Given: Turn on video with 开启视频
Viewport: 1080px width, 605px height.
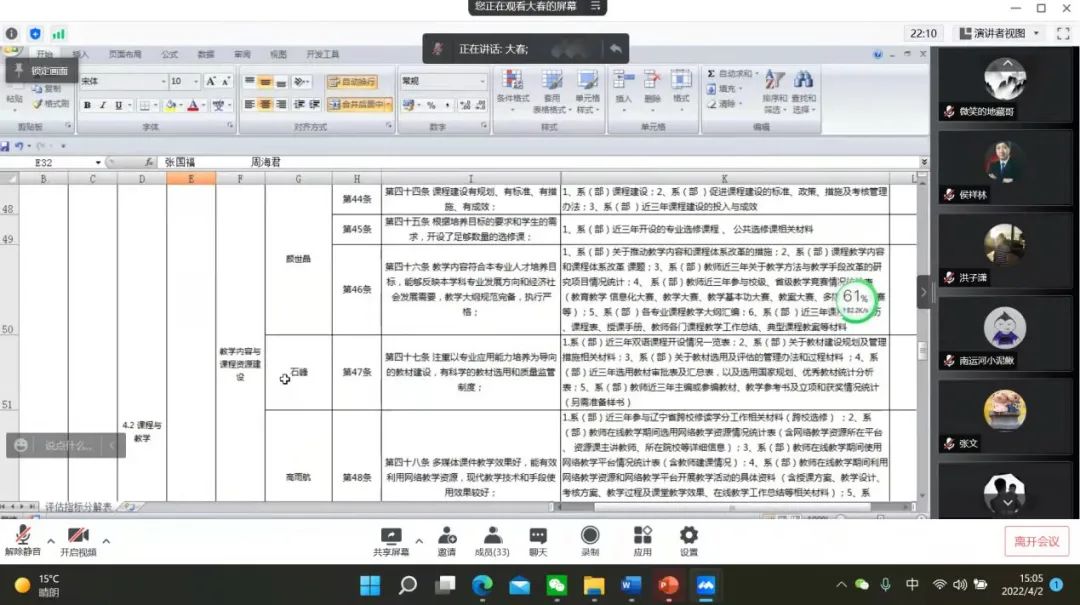Looking at the screenshot, I should point(78,539).
